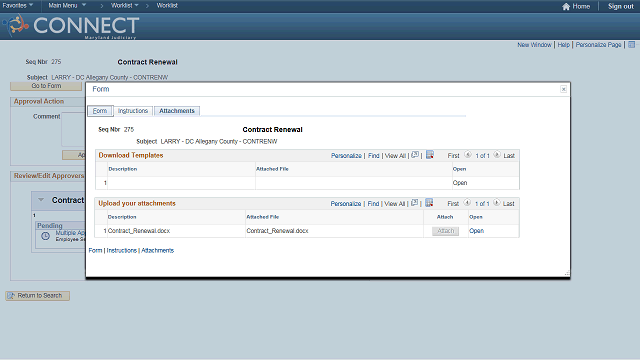
Task: Switch to the Form tab
Action: [x=100, y=111]
